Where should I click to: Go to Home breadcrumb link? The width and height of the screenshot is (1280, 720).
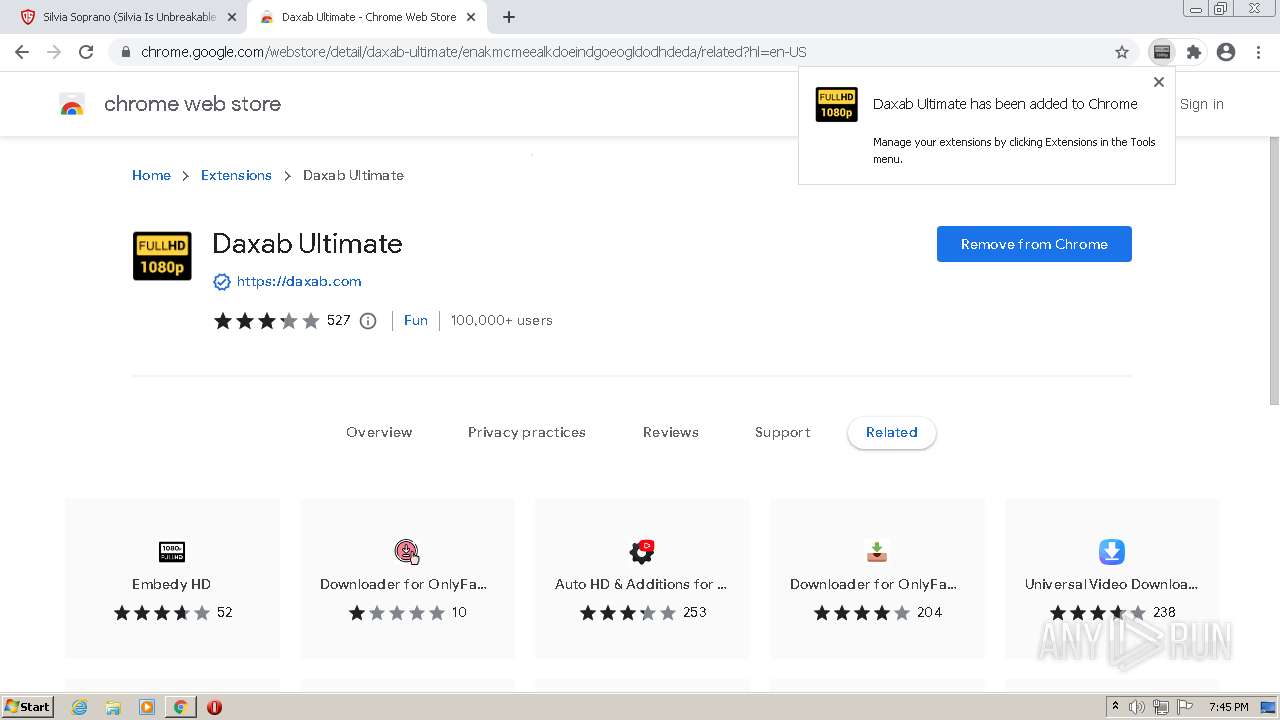pyautogui.click(x=151, y=175)
